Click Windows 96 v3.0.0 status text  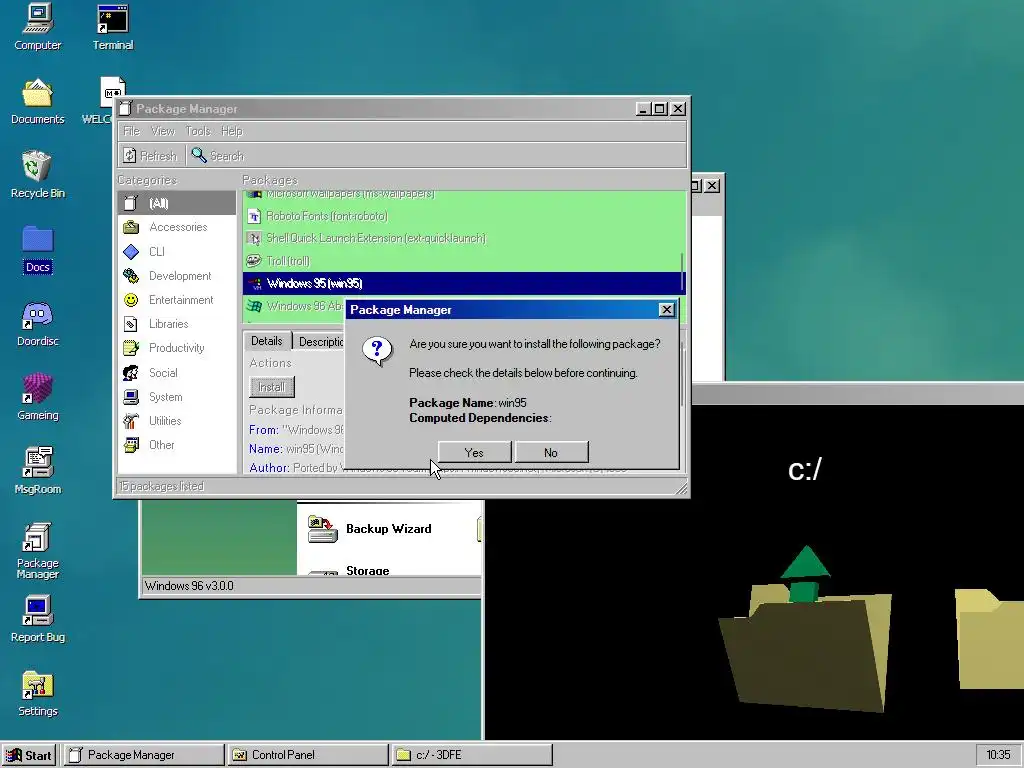[189, 586]
